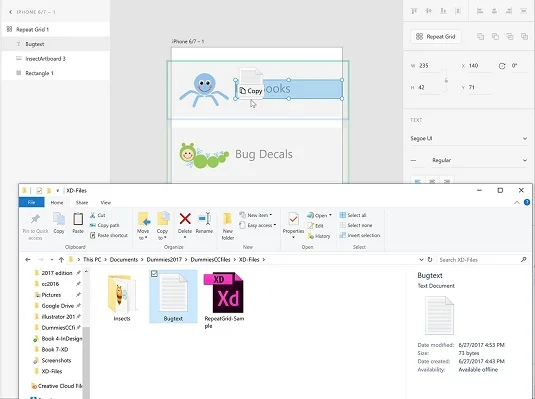Screen dimensions: 535x399
Task: Open the Easy access dropdown
Action: [x=258, y=225]
